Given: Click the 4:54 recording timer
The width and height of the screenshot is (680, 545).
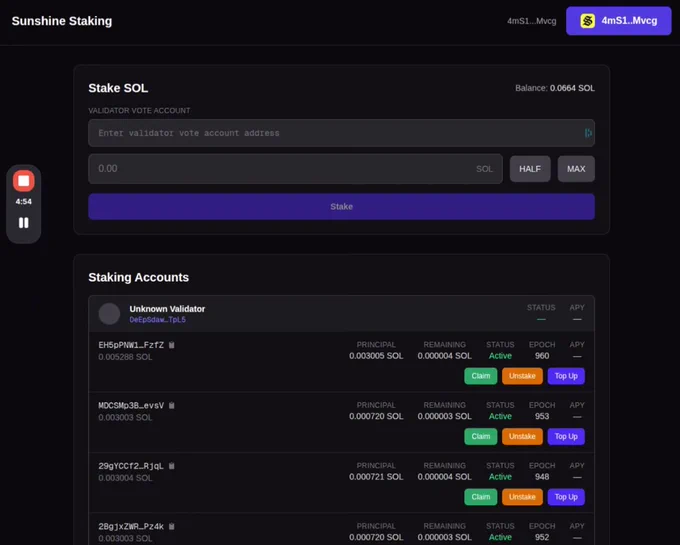Looking at the screenshot, I should coord(23,202).
